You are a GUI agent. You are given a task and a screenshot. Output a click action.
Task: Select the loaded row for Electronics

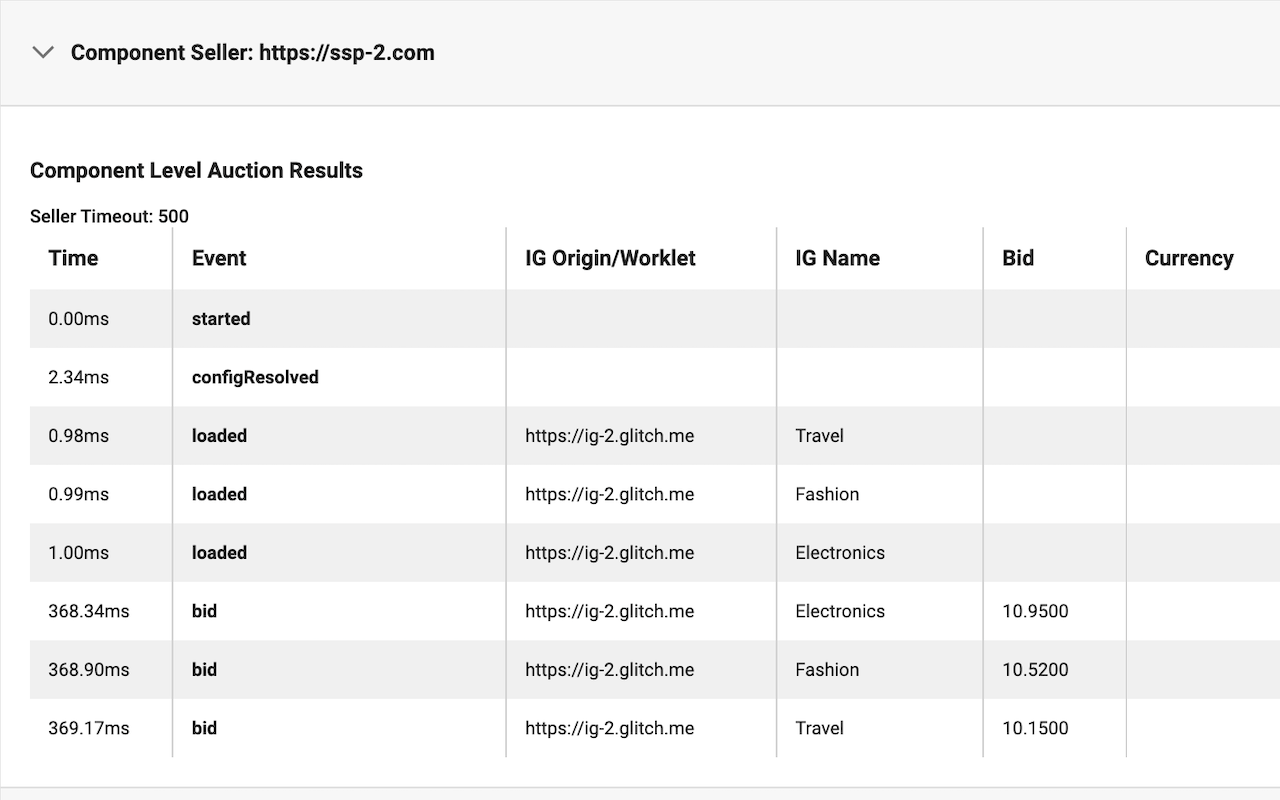tap(655, 553)
